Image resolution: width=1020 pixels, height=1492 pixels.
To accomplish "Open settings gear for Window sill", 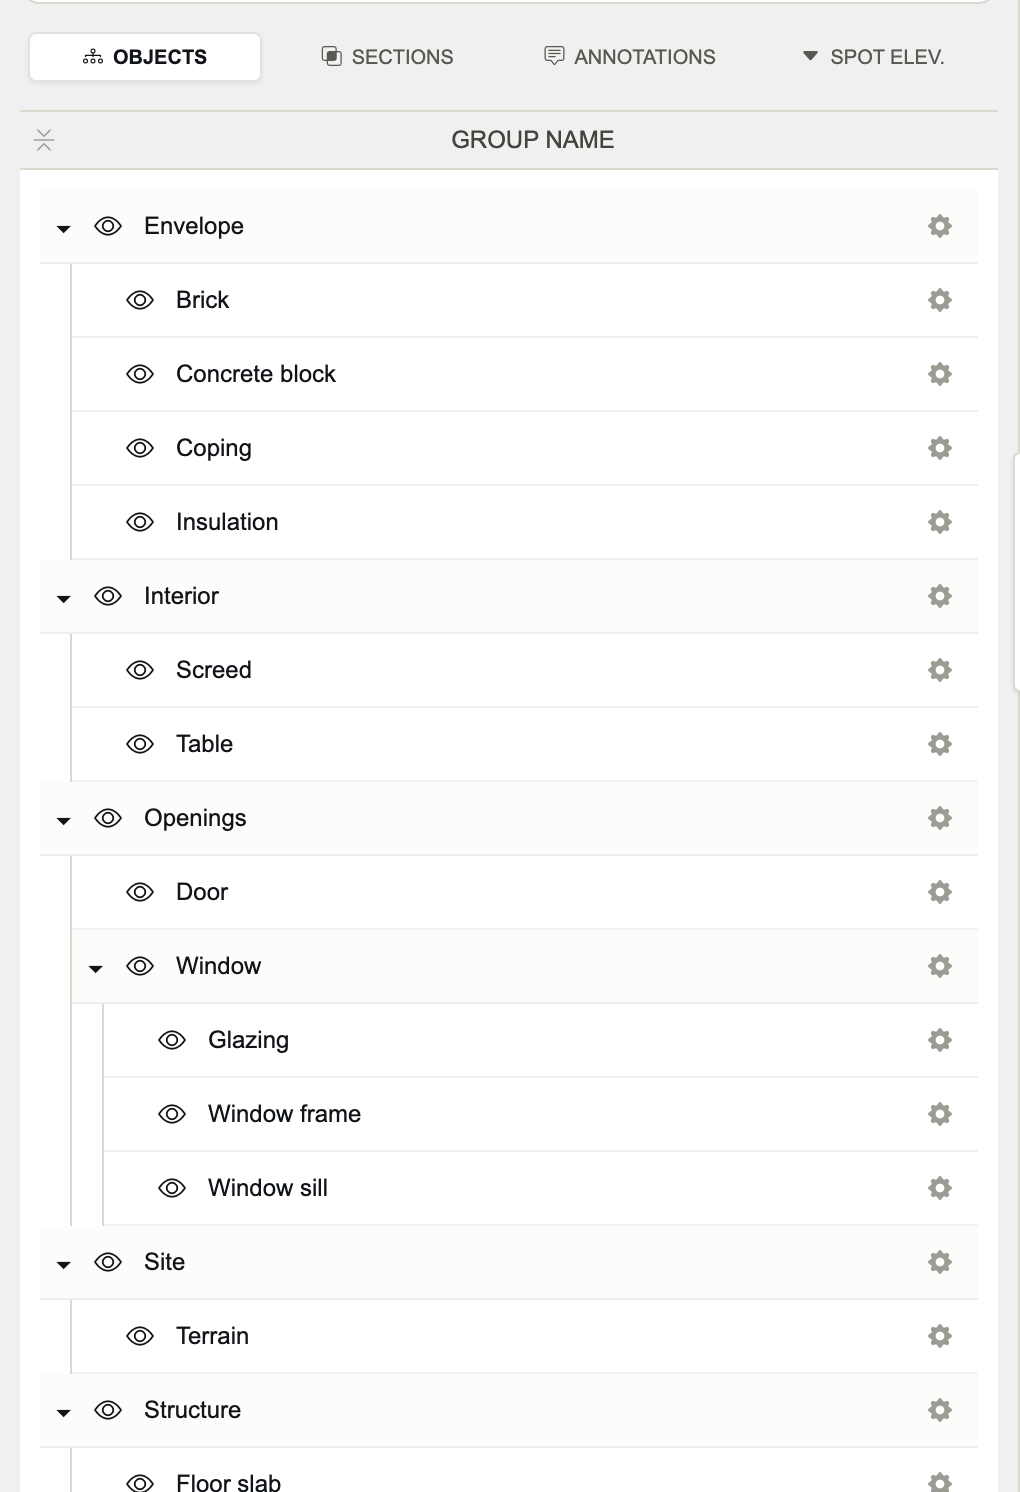I will [x=939, y=1188].
